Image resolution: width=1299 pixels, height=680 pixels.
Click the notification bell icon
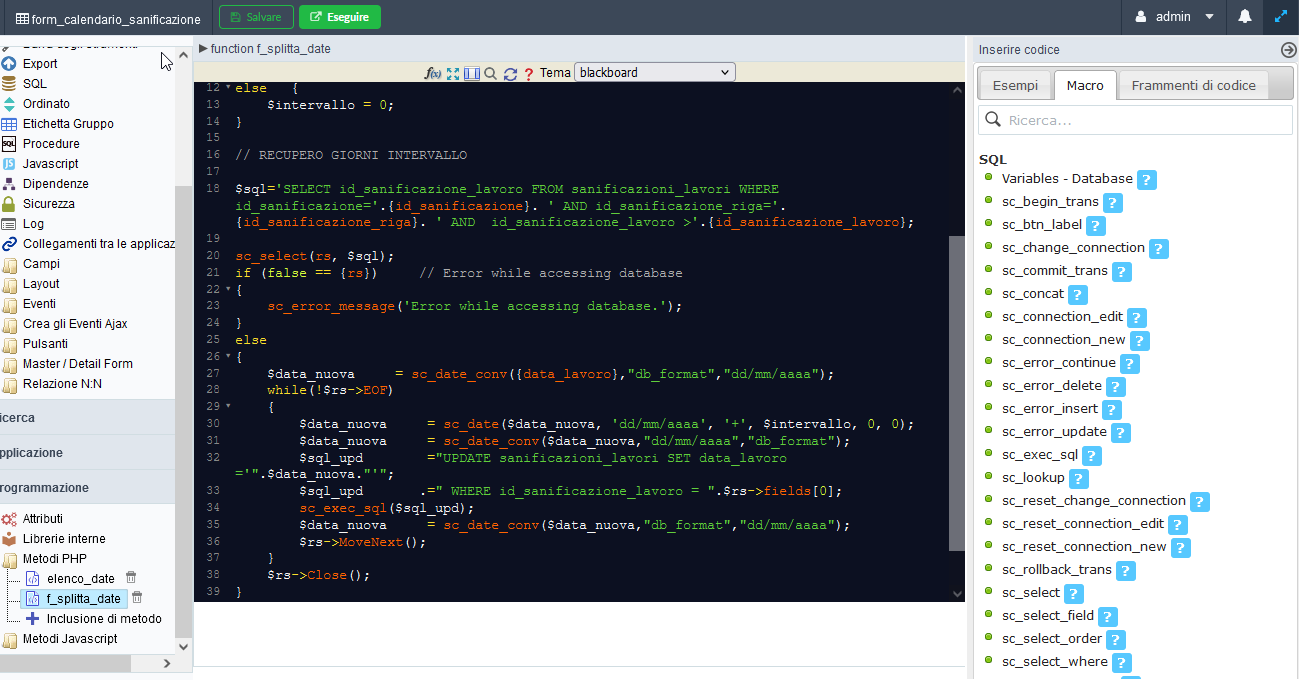(1245, 17)
